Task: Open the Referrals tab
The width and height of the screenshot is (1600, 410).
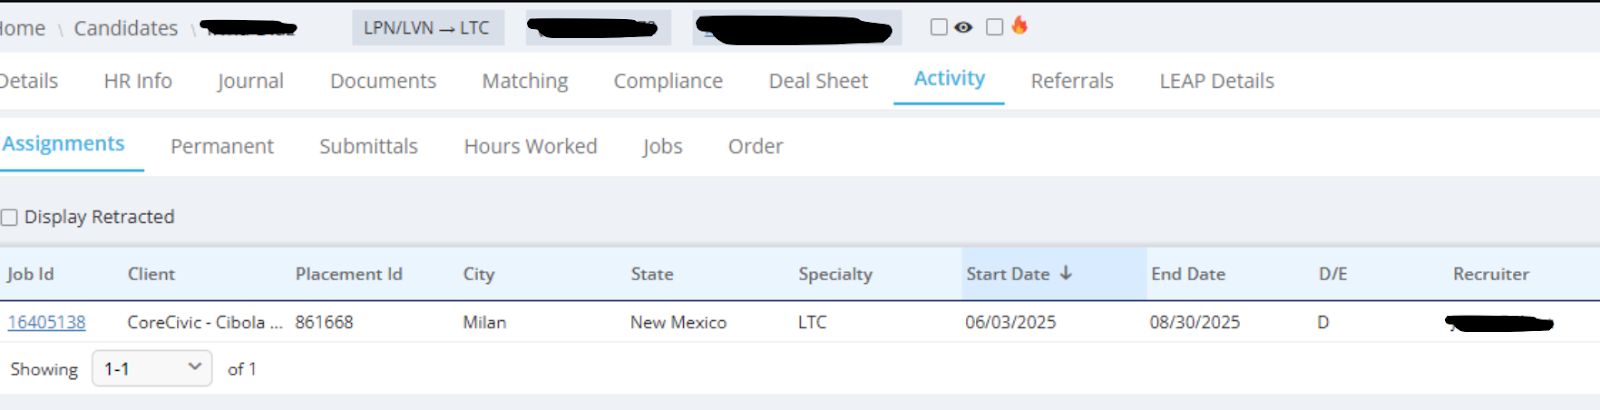Action: point(1072,81)
